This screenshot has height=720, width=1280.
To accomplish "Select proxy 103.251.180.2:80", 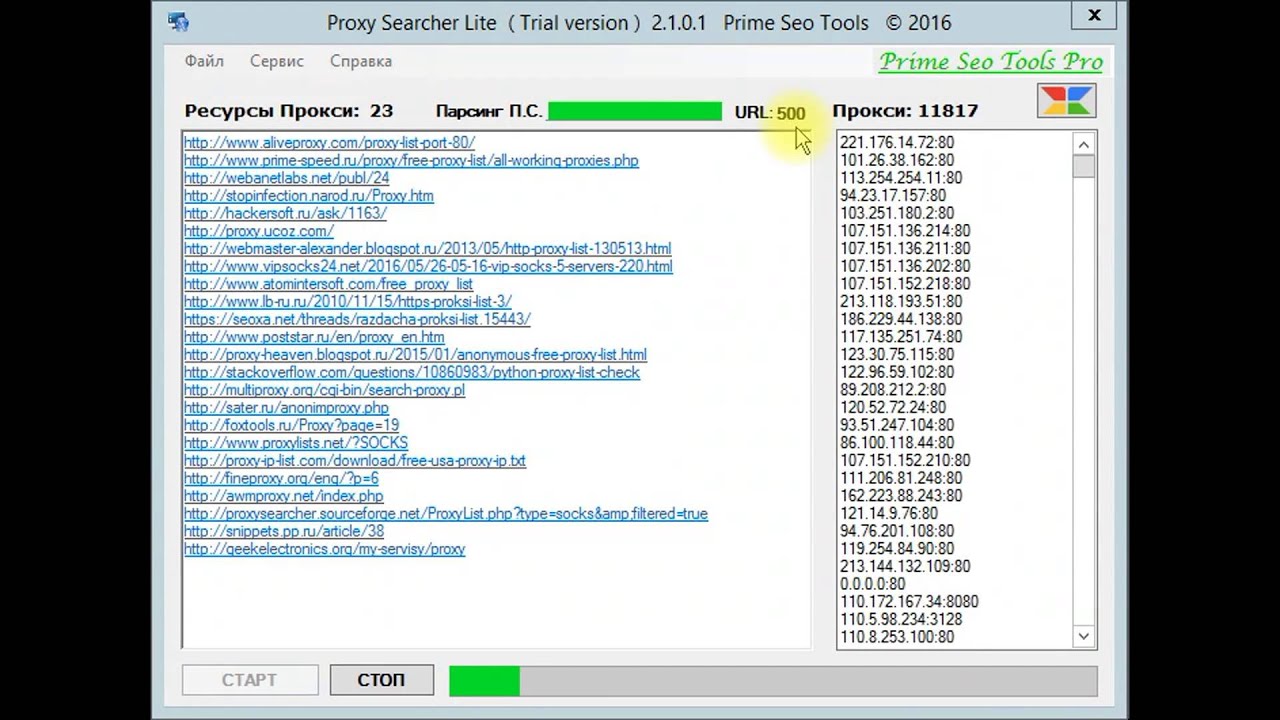I will (x=897, y=213).
